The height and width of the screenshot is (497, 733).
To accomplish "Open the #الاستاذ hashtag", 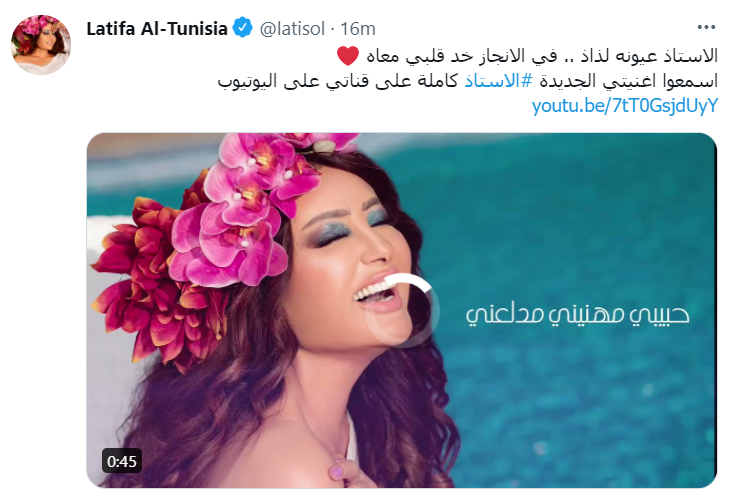I will click(498, 80).
